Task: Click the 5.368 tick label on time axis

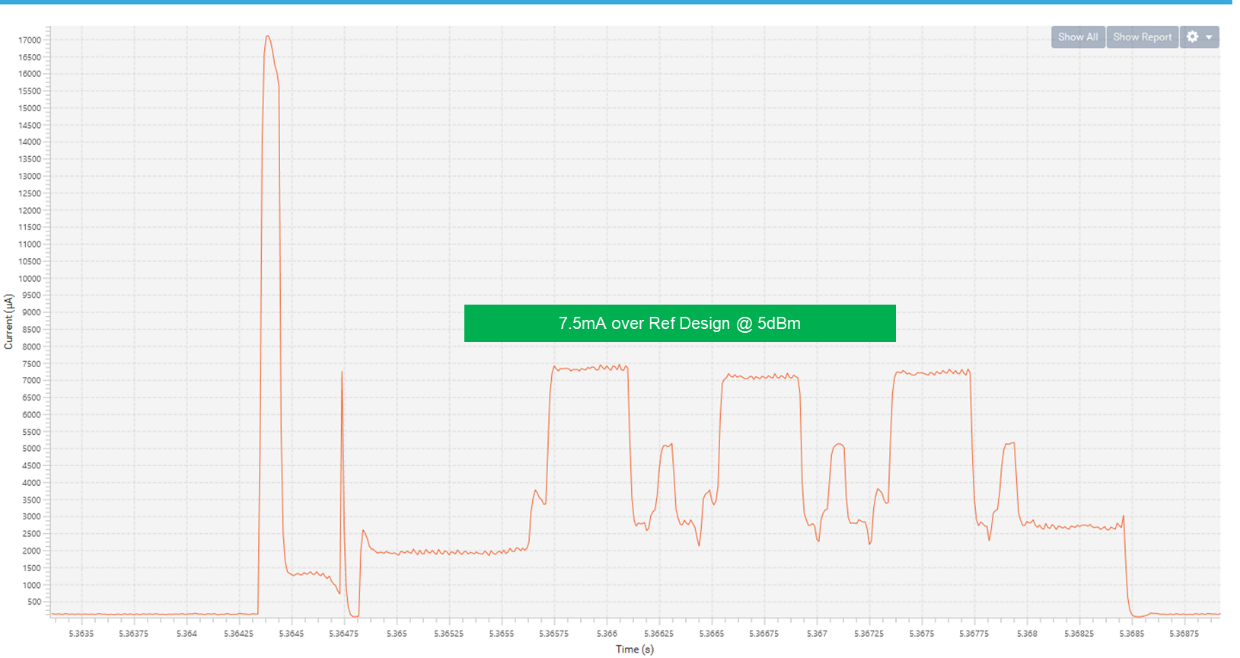Action: pos(1027,634)
